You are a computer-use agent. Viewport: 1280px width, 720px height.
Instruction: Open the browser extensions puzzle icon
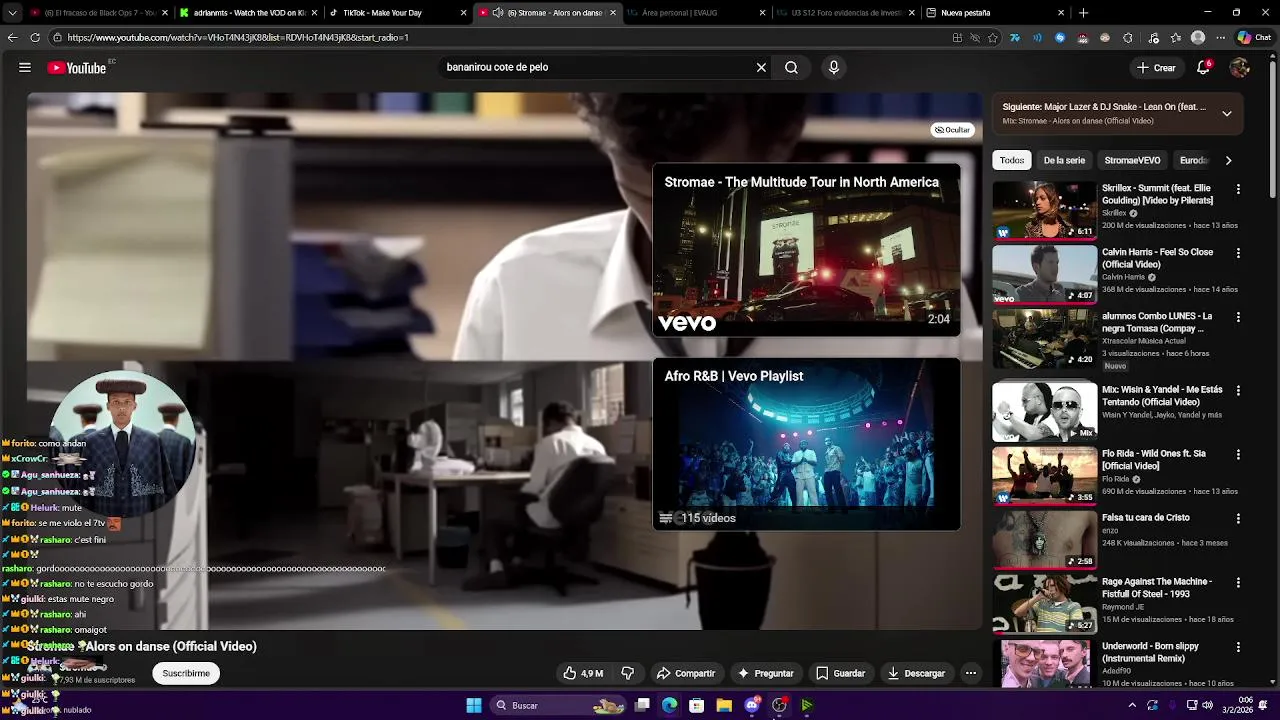1128,37
